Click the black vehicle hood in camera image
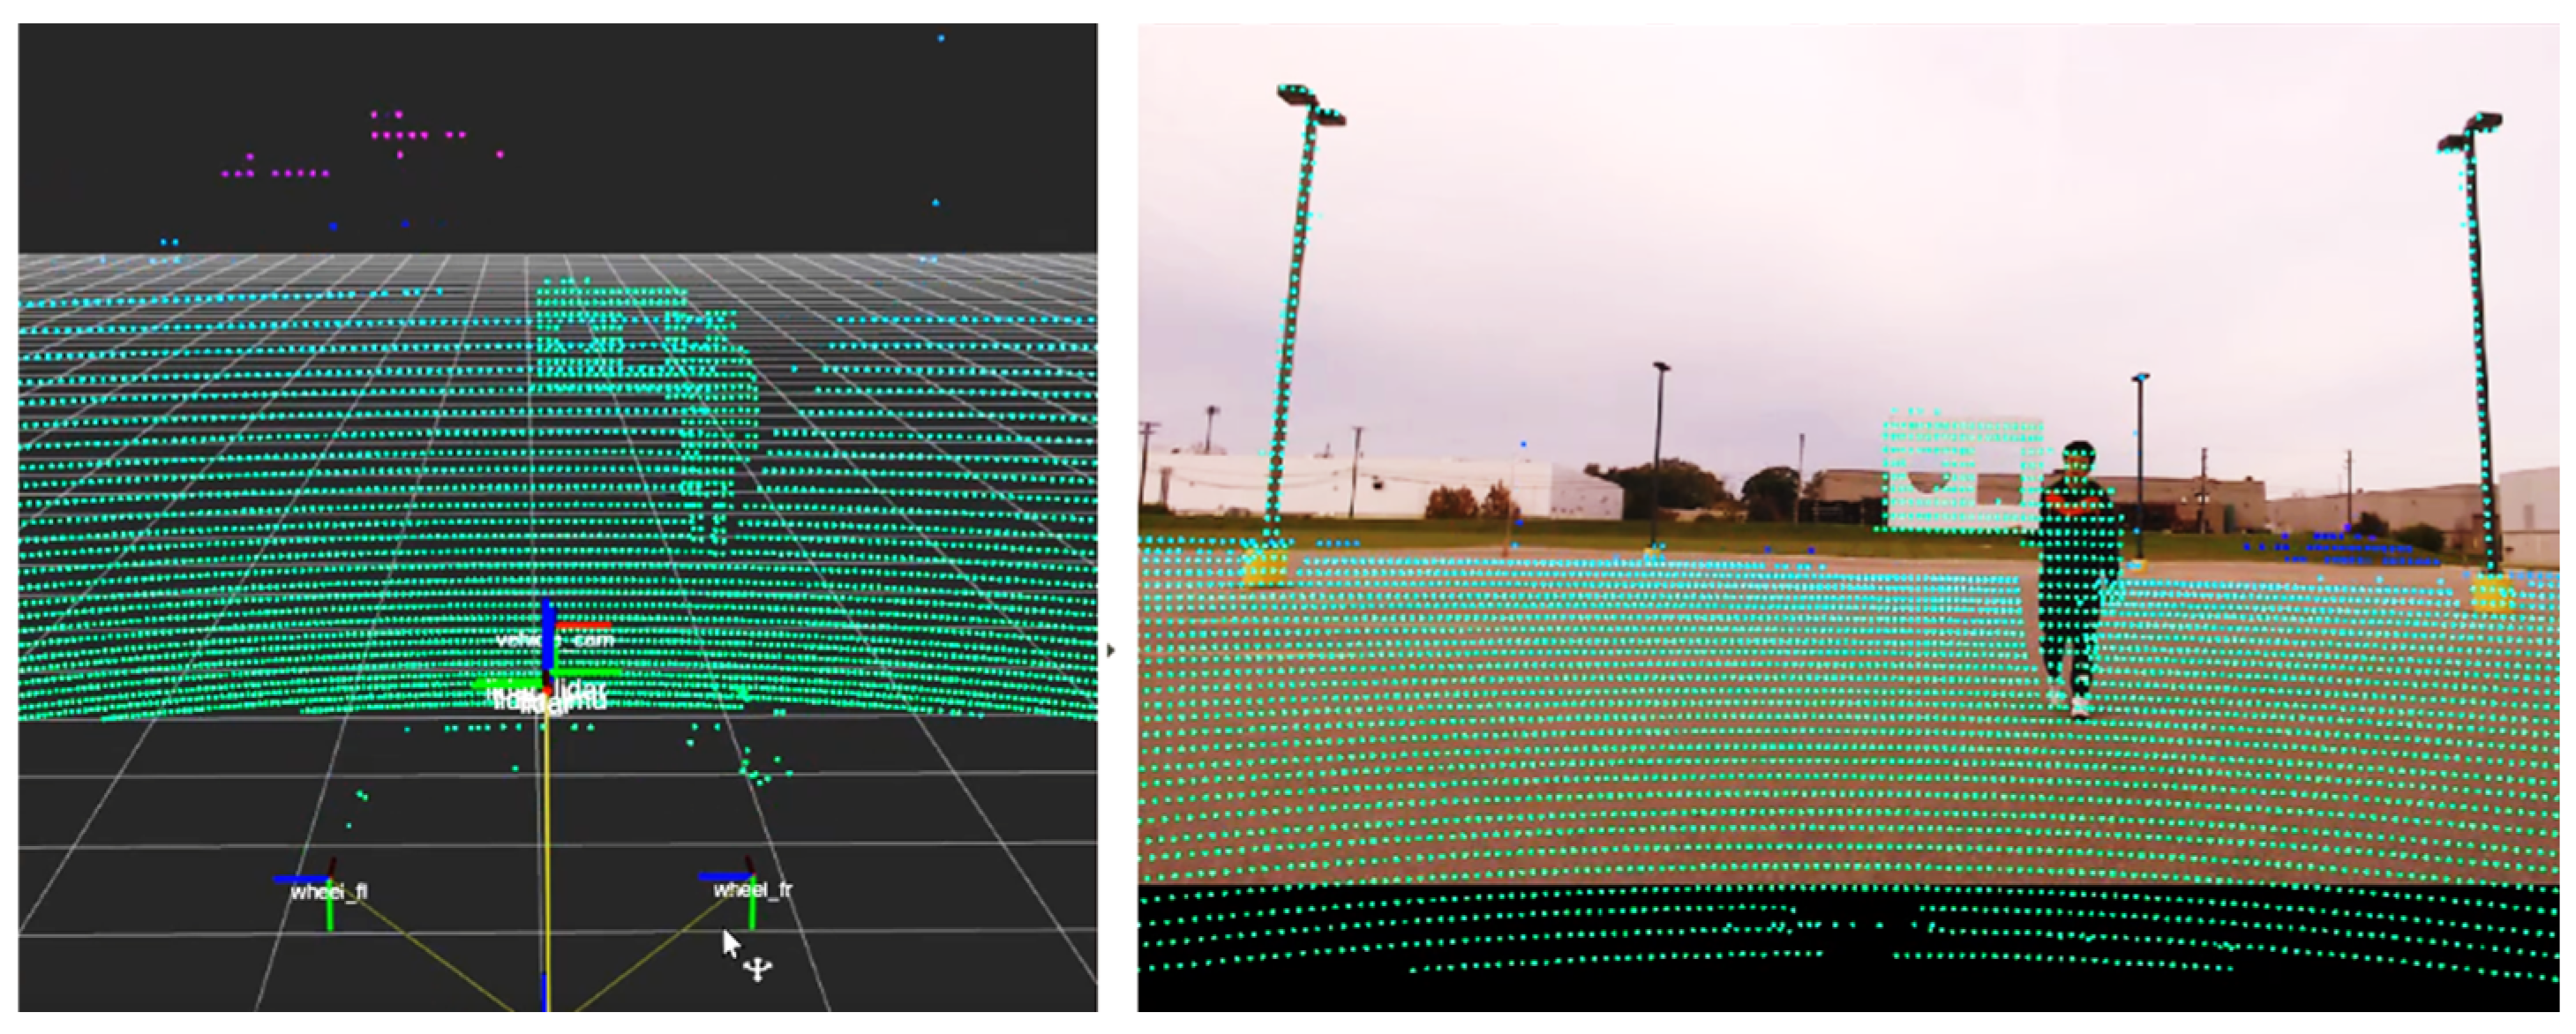 [x=1850, y=990]
